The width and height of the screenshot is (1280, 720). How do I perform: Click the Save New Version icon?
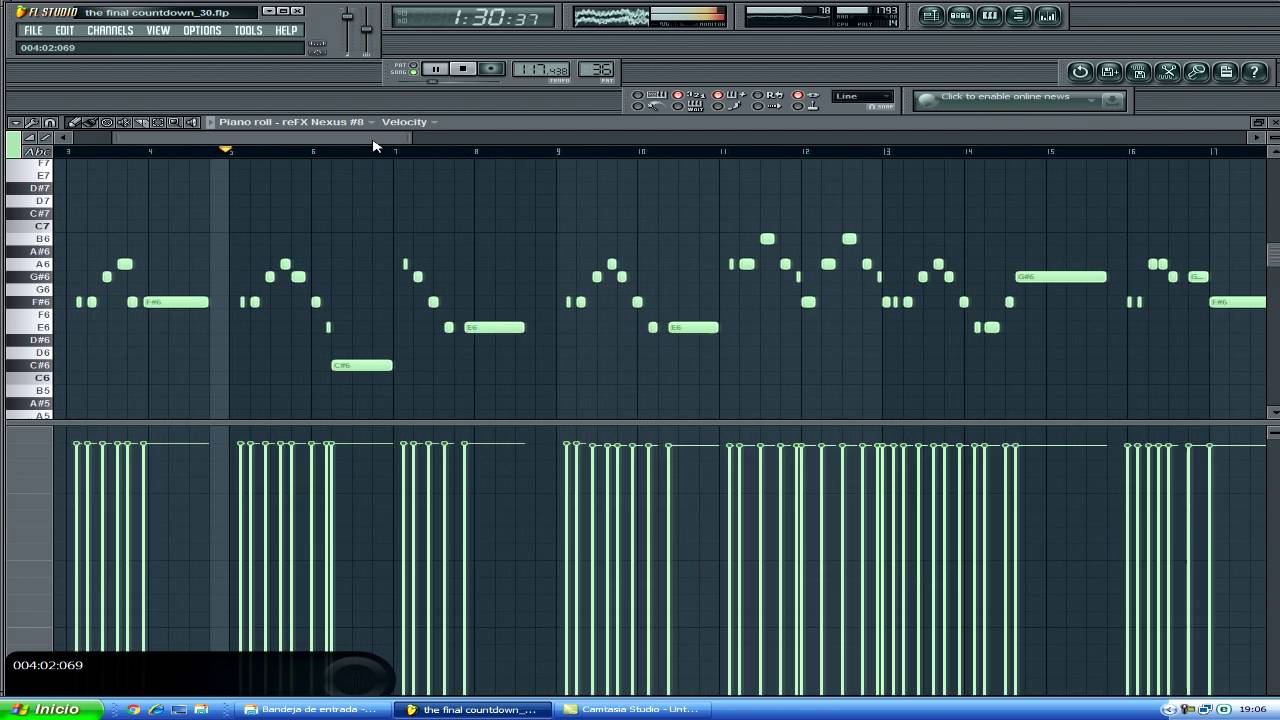(1110, 71)
